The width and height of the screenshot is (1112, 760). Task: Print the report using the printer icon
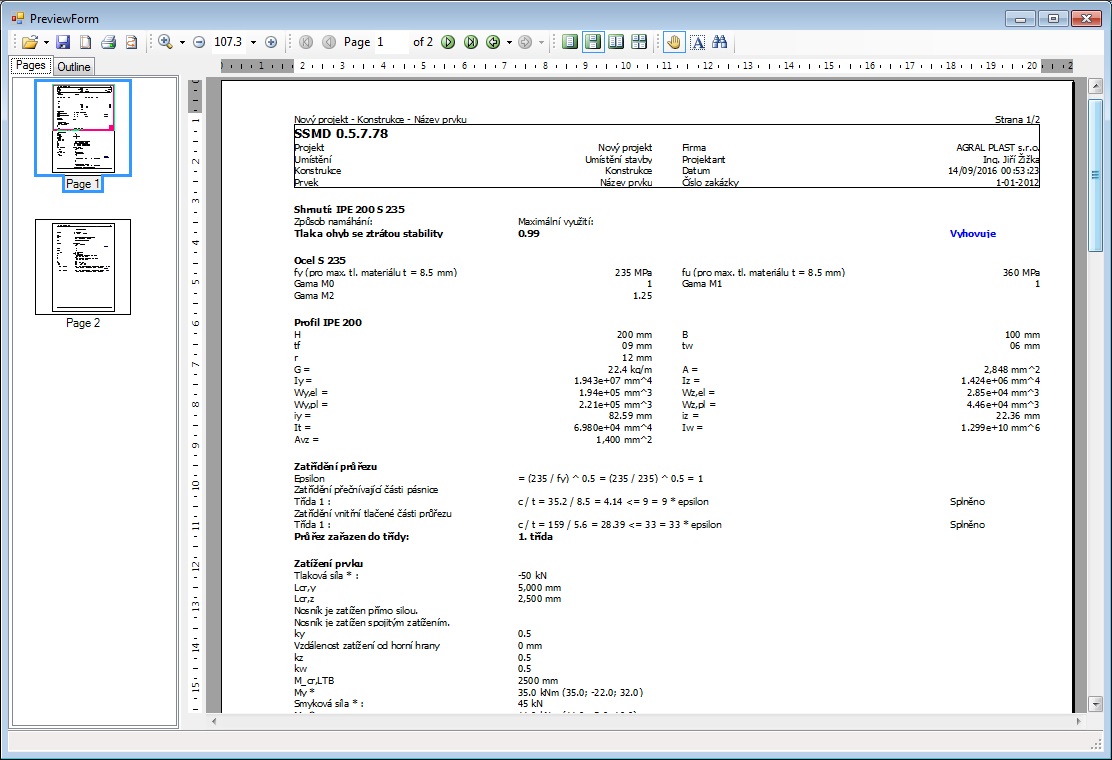(x=108, y=42)
